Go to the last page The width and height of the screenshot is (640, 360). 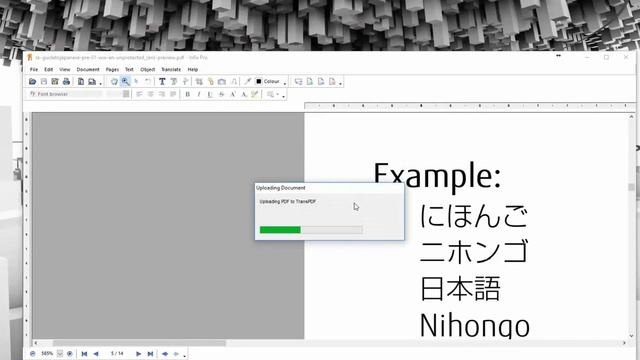(x=150, y=353)
